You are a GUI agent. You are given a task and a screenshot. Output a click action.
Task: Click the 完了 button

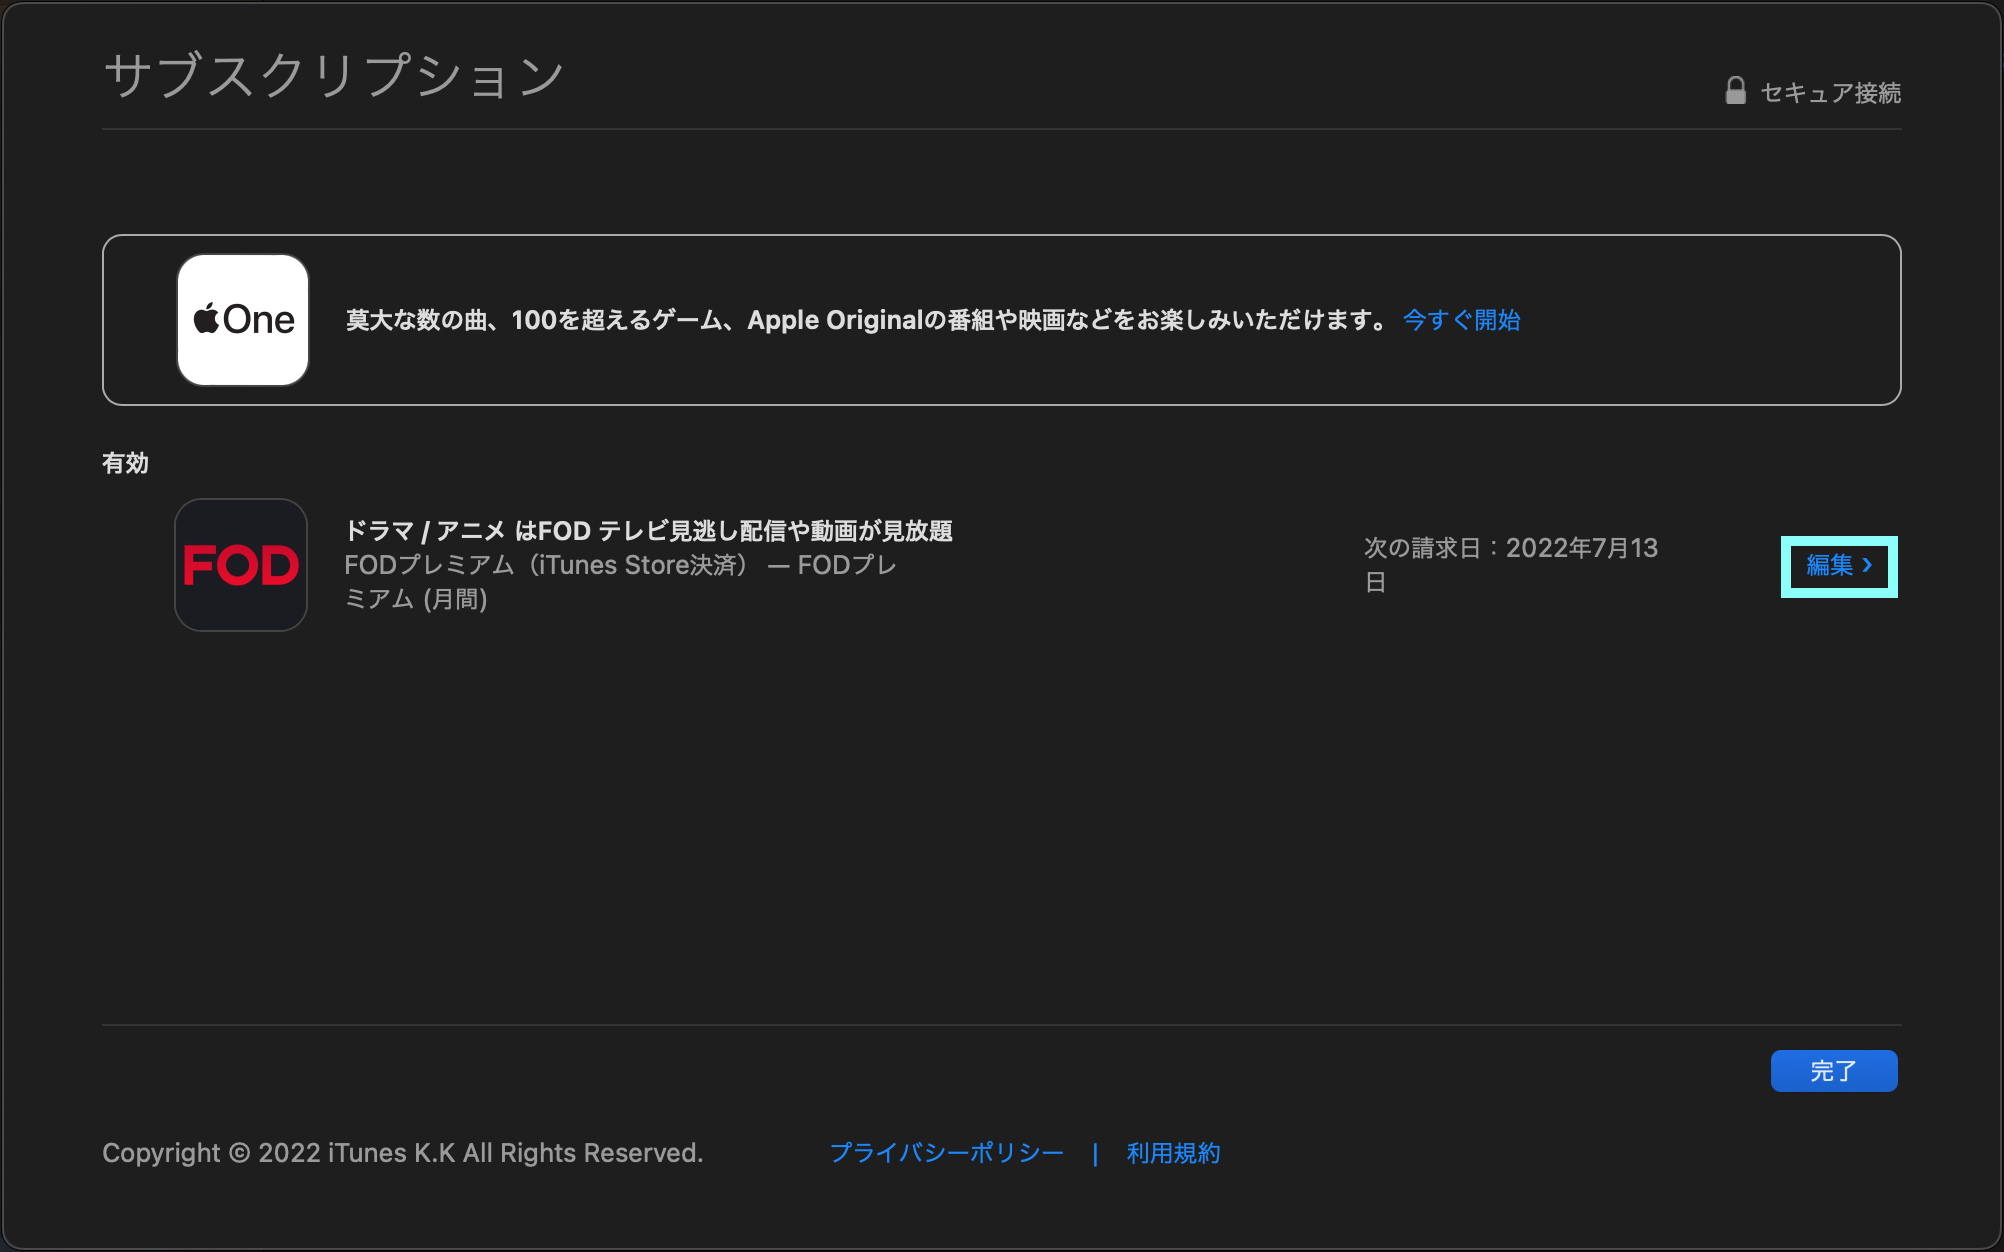(x=1834, y=1071)
